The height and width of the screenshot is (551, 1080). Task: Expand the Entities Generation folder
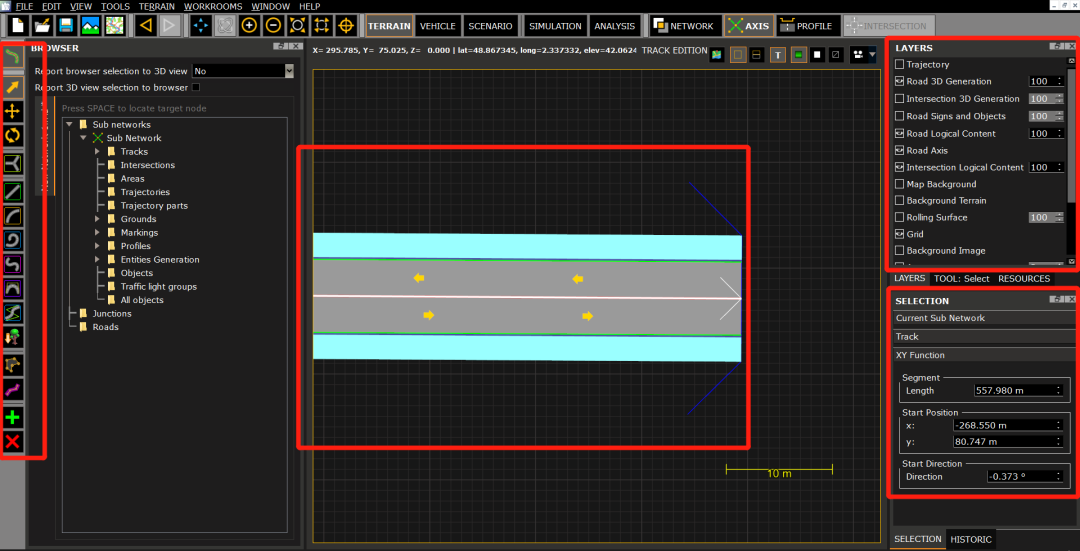click(96, 260)
